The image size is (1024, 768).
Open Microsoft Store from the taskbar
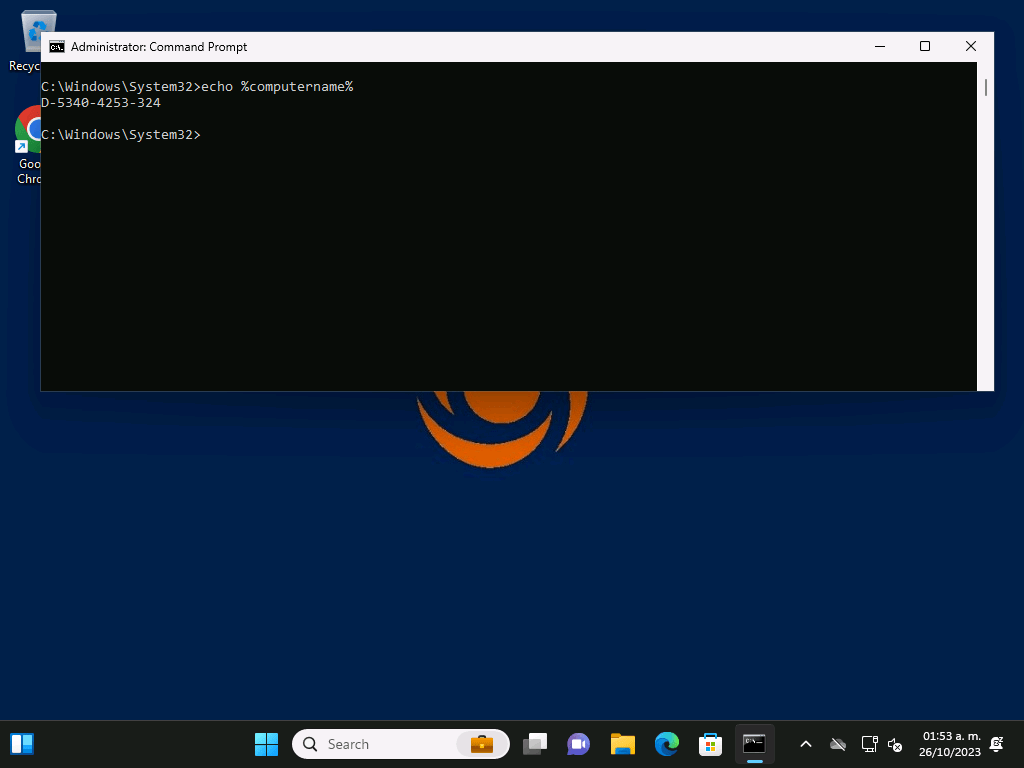pos(710,744)
